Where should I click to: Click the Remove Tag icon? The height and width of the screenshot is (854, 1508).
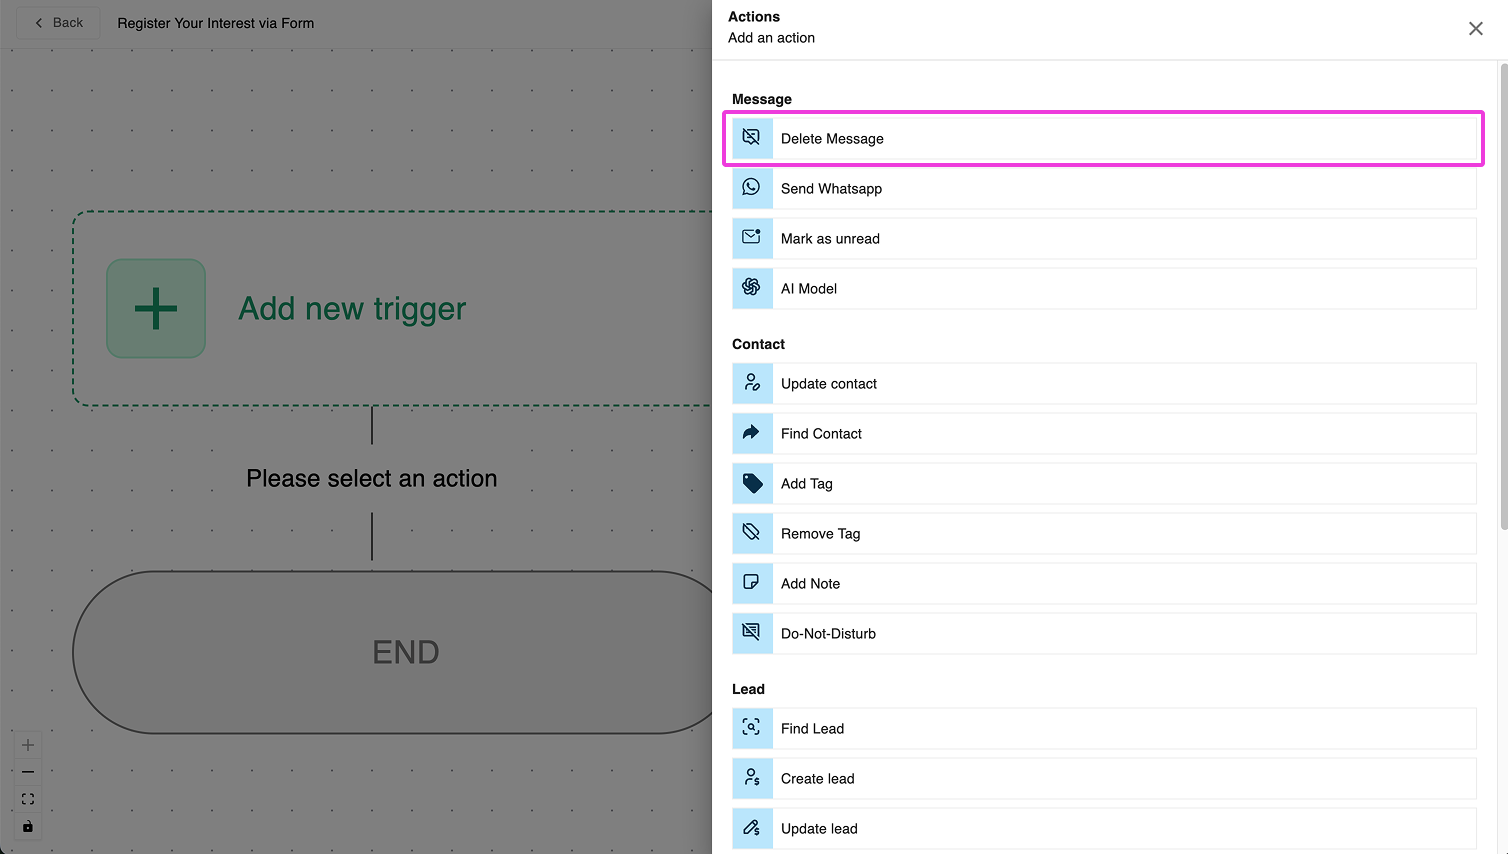[752, 534]
